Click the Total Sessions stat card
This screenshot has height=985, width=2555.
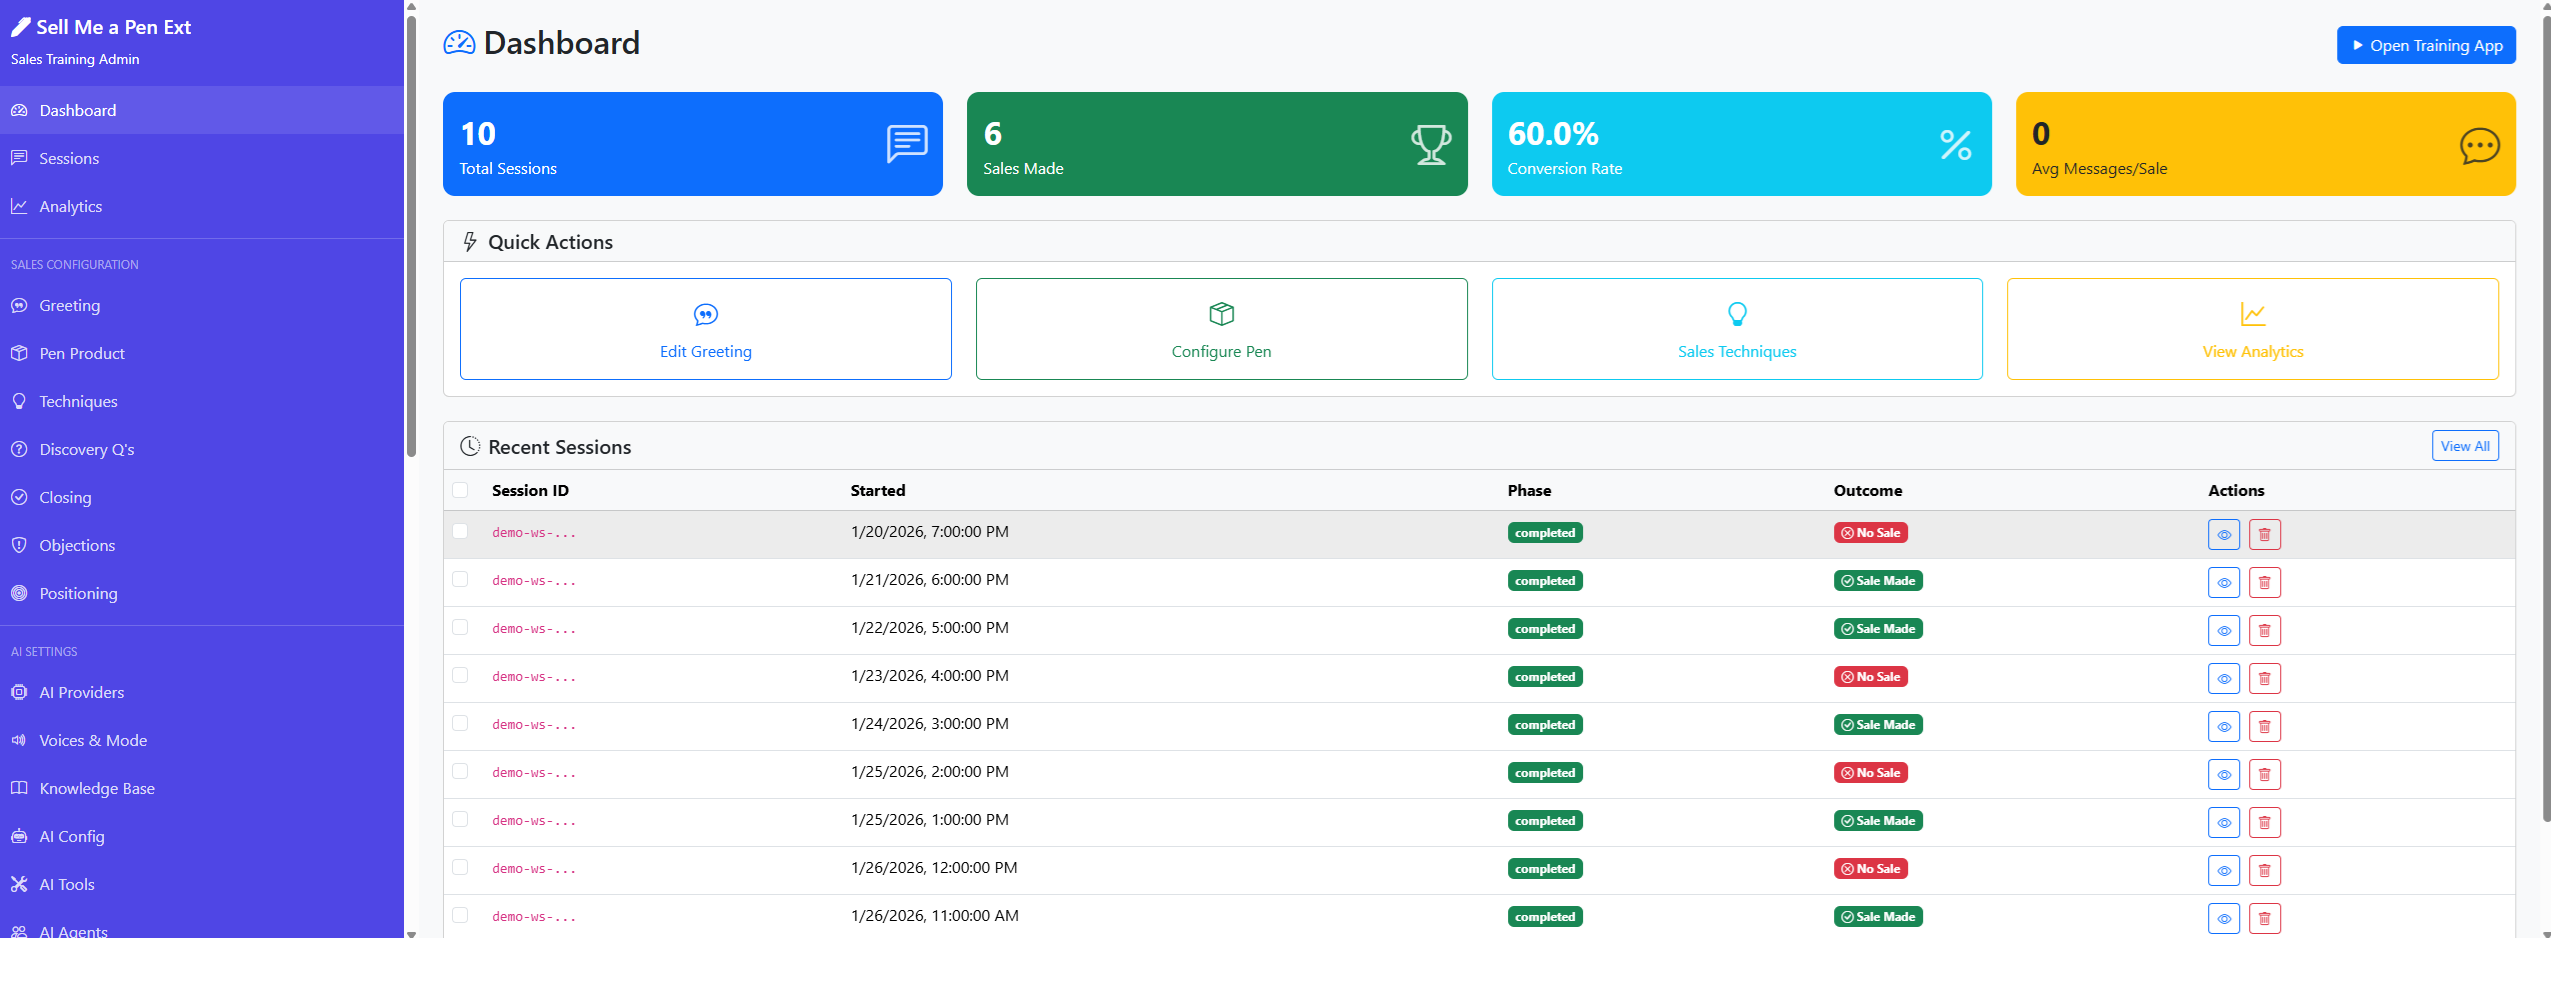click(692, 144)
